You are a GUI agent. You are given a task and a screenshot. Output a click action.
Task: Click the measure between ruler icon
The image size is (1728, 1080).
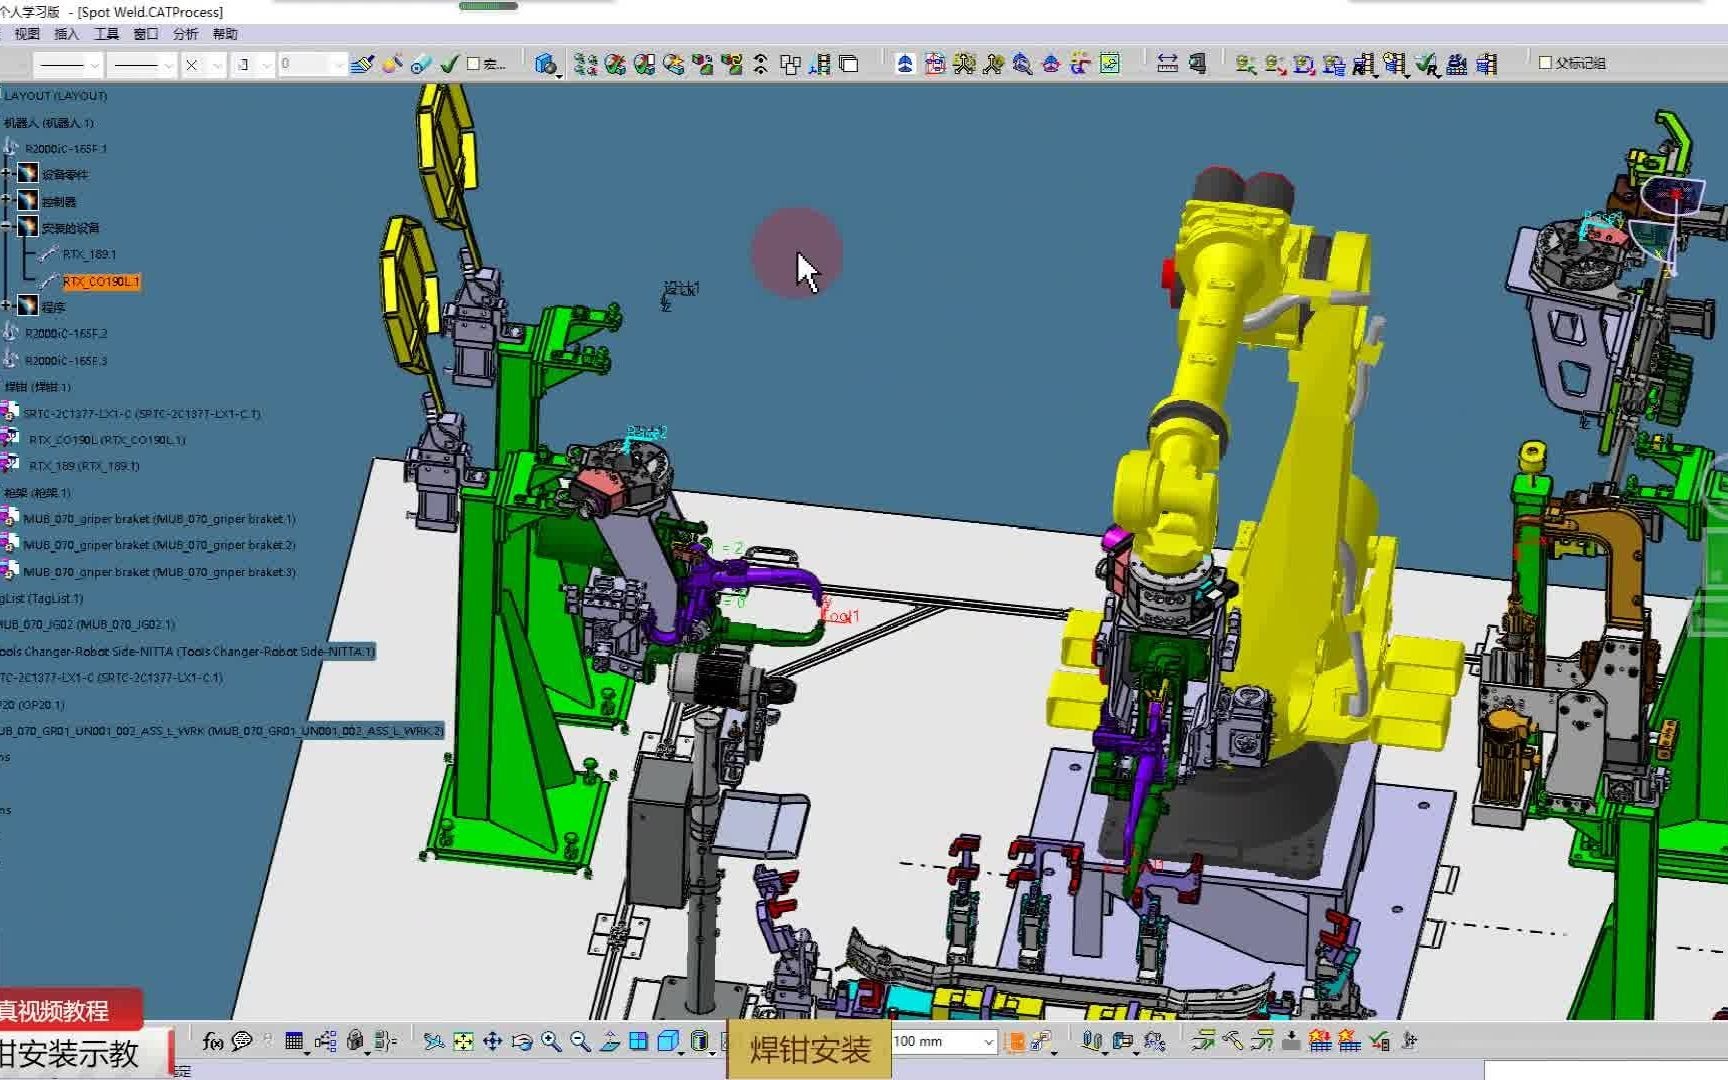click(1166, 64)
